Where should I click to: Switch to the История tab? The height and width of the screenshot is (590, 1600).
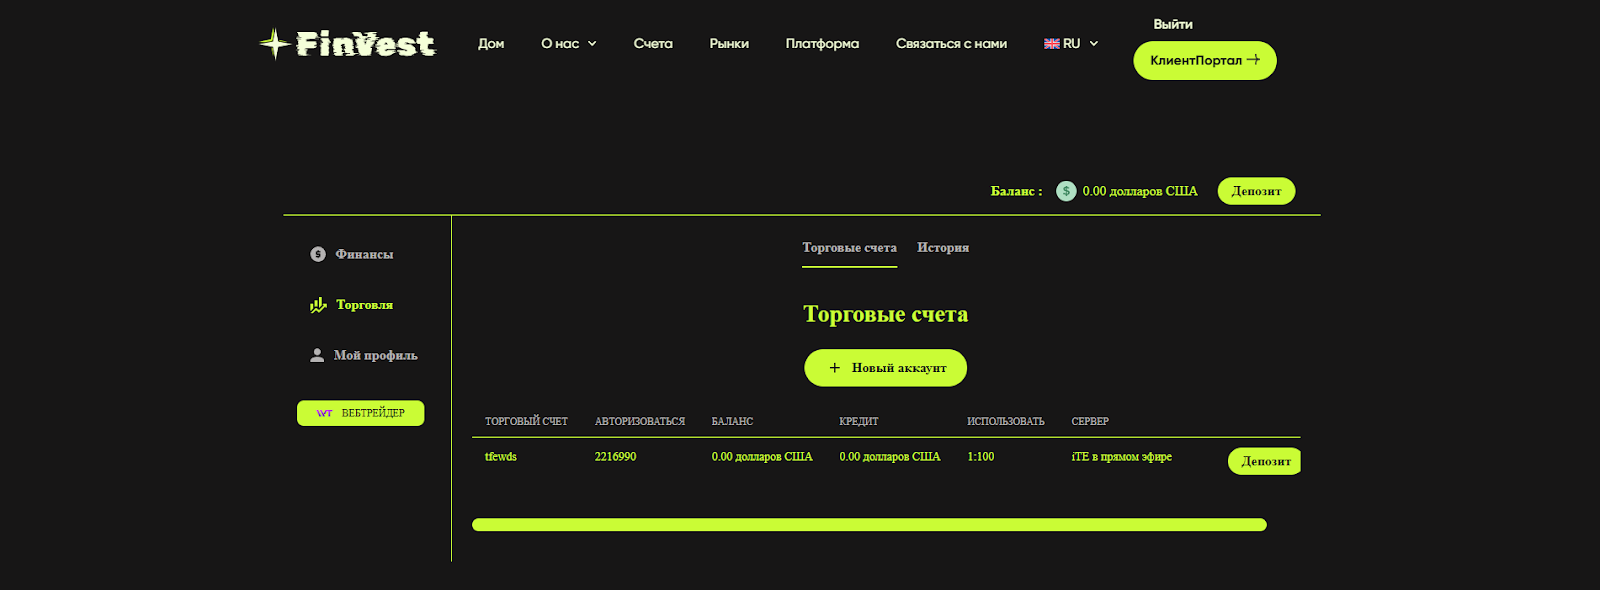(943, 248)
